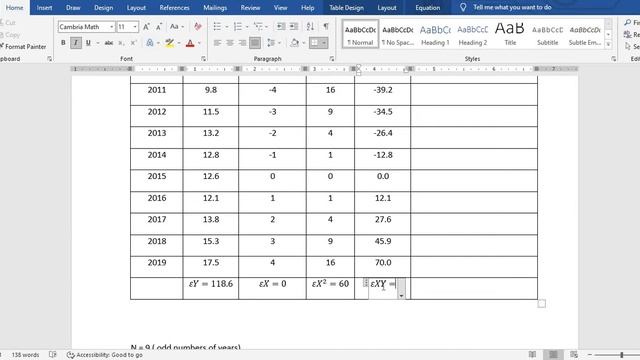Click Format Painter
This screenshot has height=360, width=640.
pyautogui.click(x=23, y=47)
